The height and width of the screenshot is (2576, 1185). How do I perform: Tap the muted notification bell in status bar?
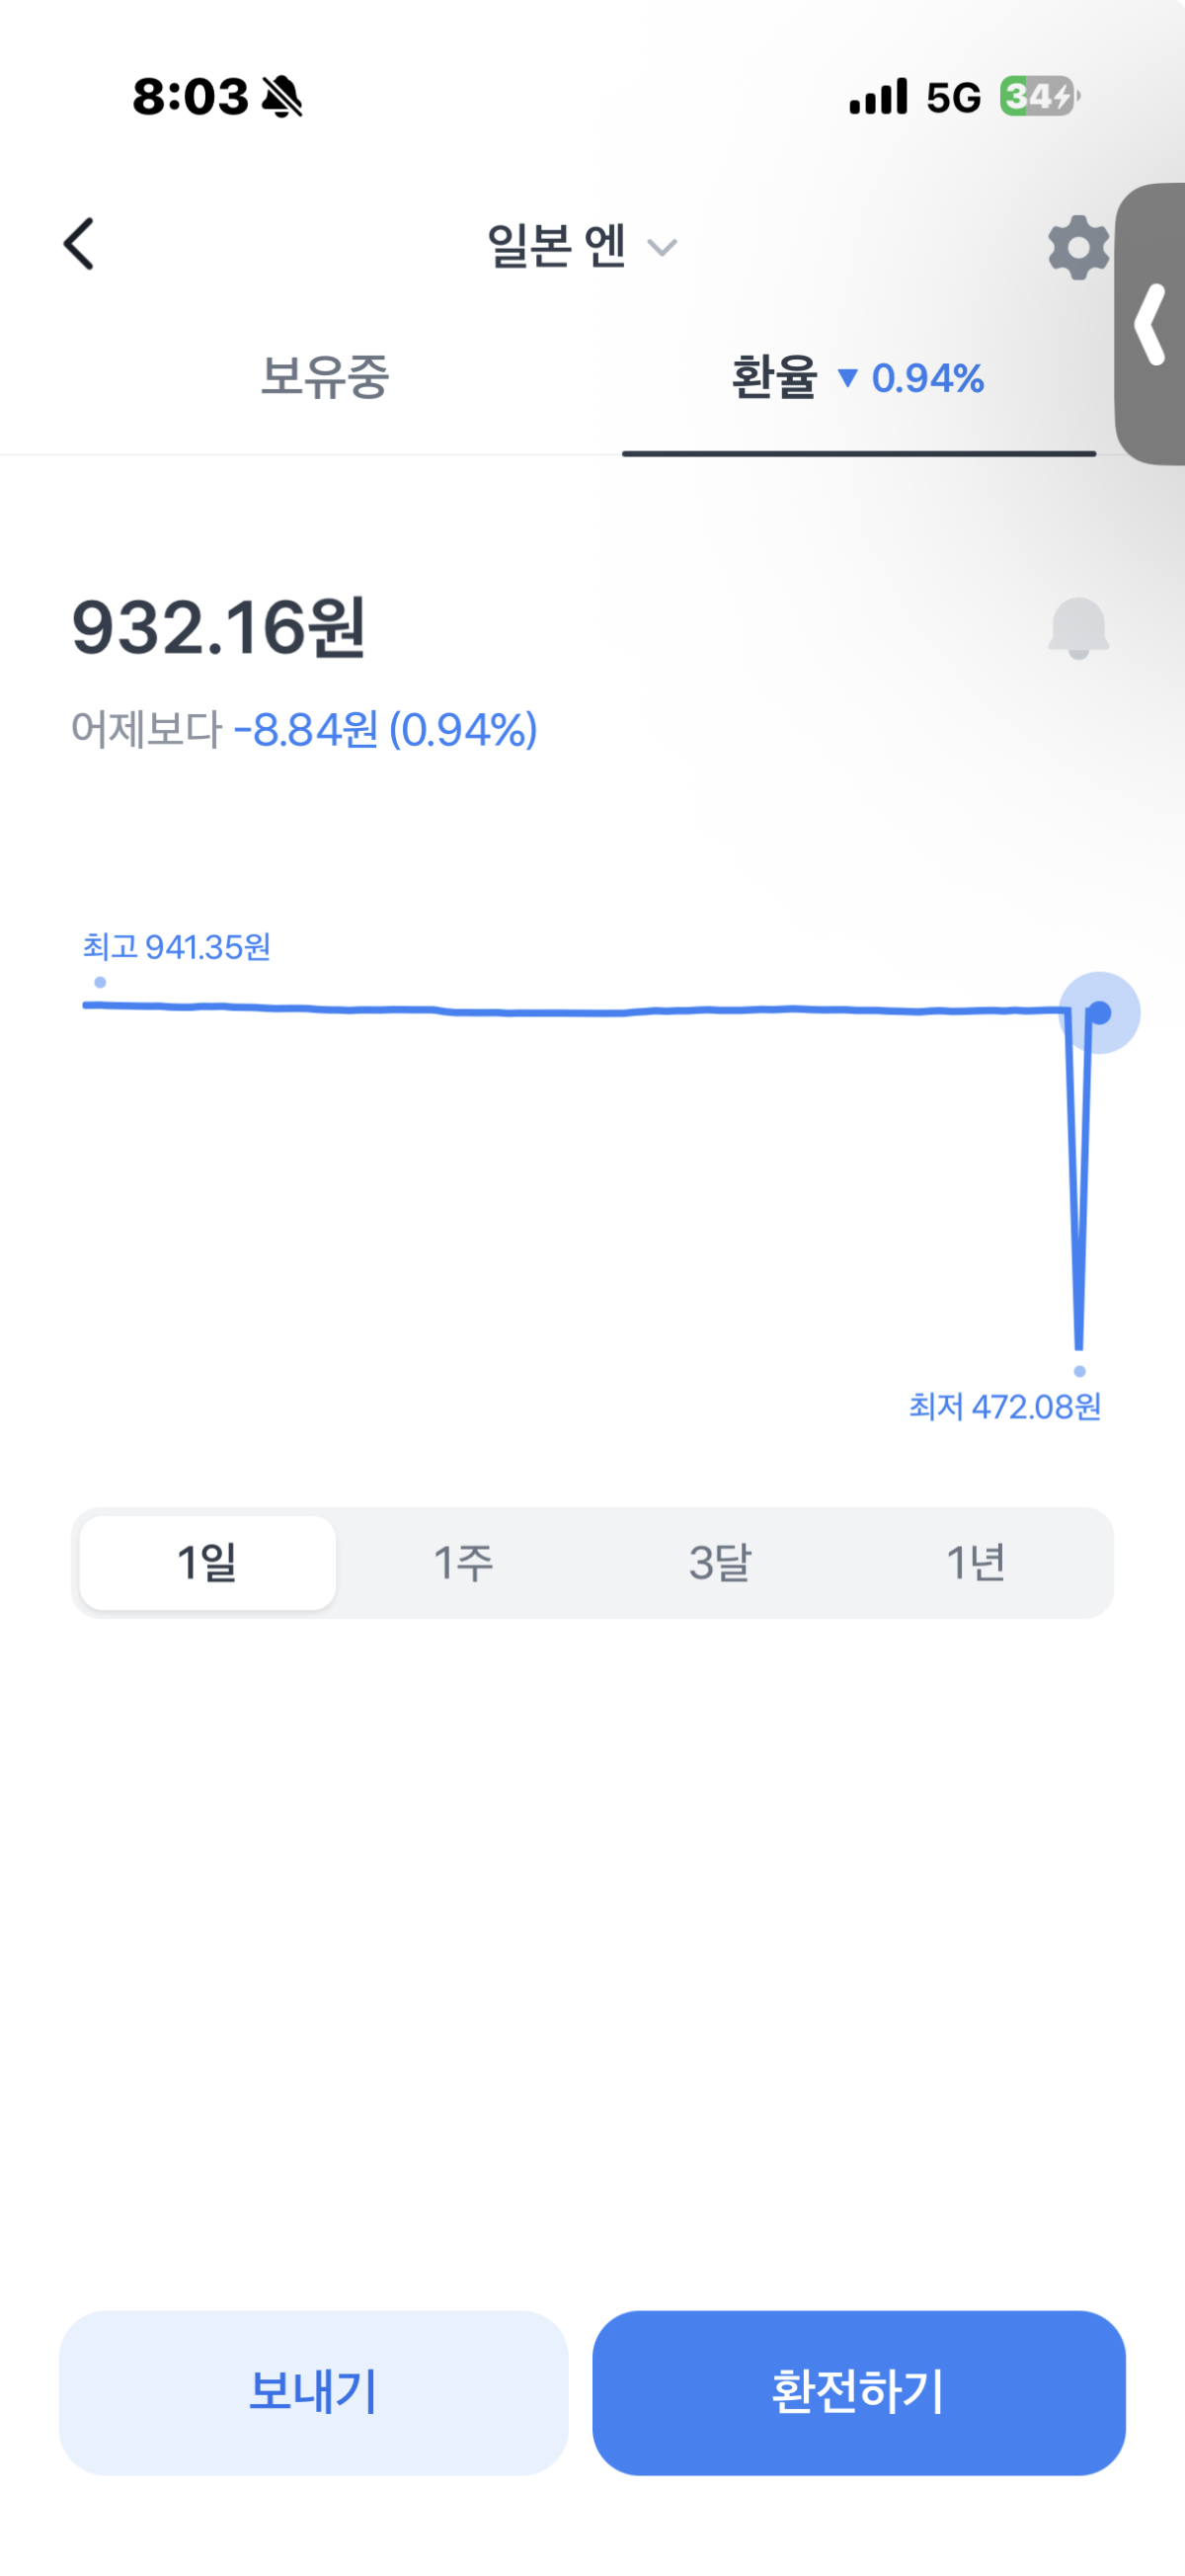pos(282,97)
